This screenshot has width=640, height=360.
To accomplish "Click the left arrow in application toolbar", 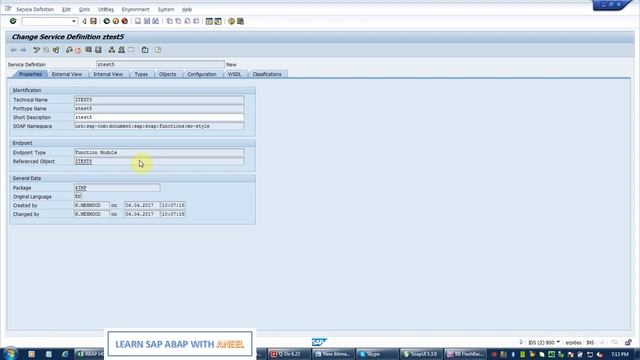I will (x=13, y=50).
